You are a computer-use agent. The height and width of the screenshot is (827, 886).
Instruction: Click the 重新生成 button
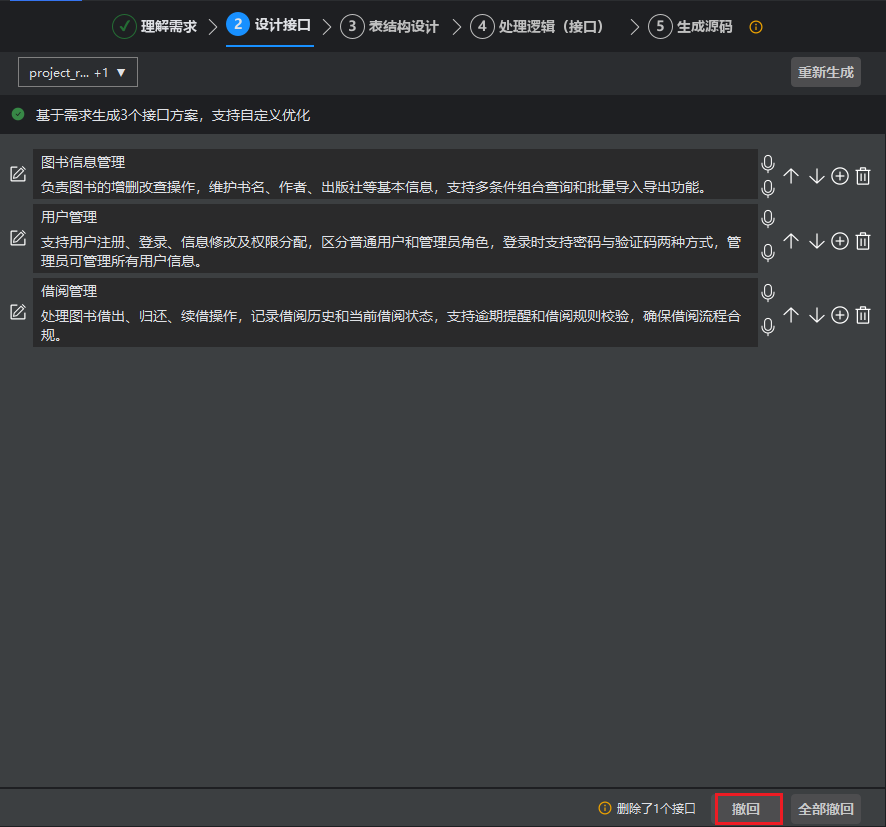(825, 72)
